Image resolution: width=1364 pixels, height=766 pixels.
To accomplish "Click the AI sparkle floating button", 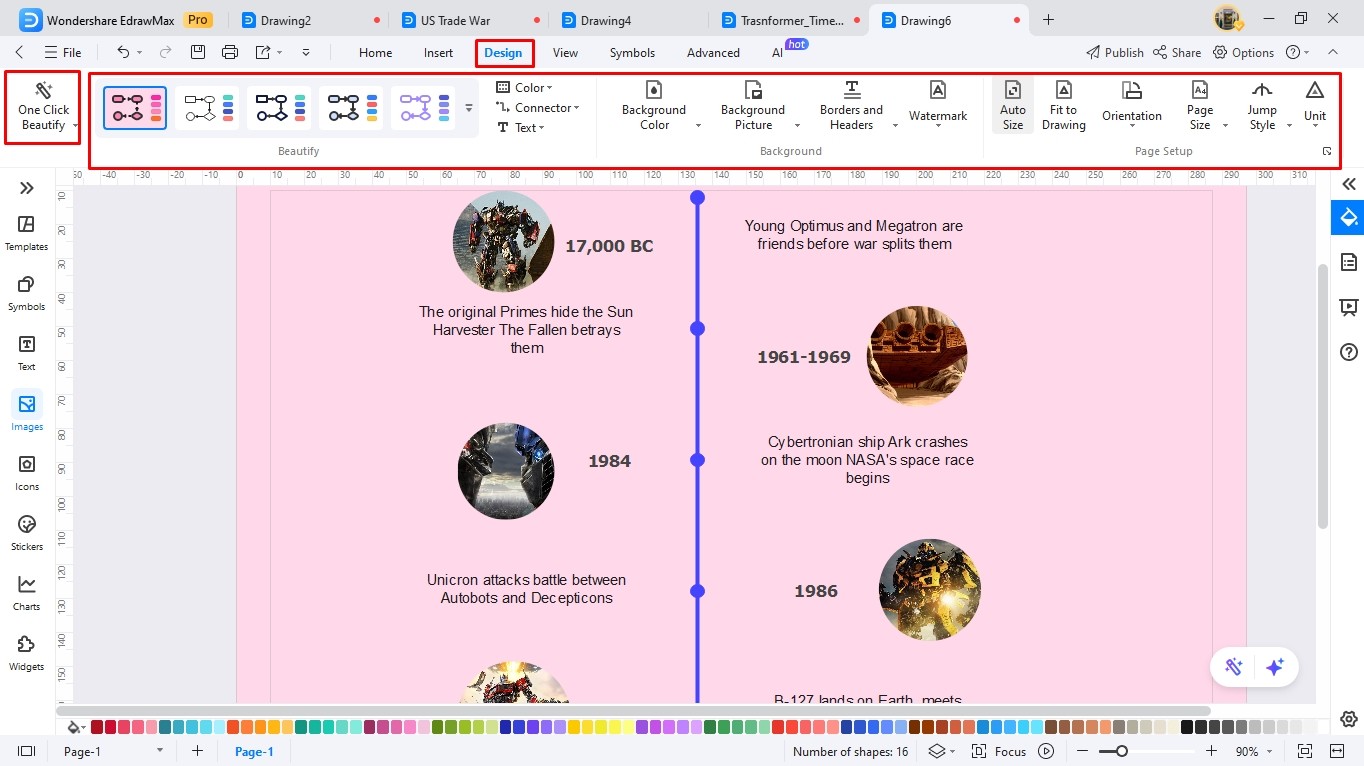I will point(1274,667).
